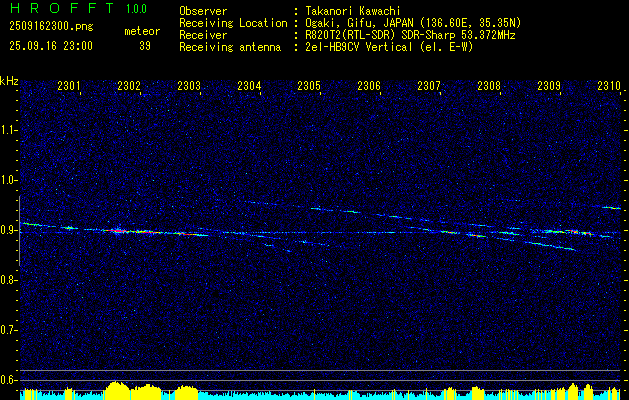Click the 0.9 kHz axis label
Screen dimensions: 629x400
8,230
